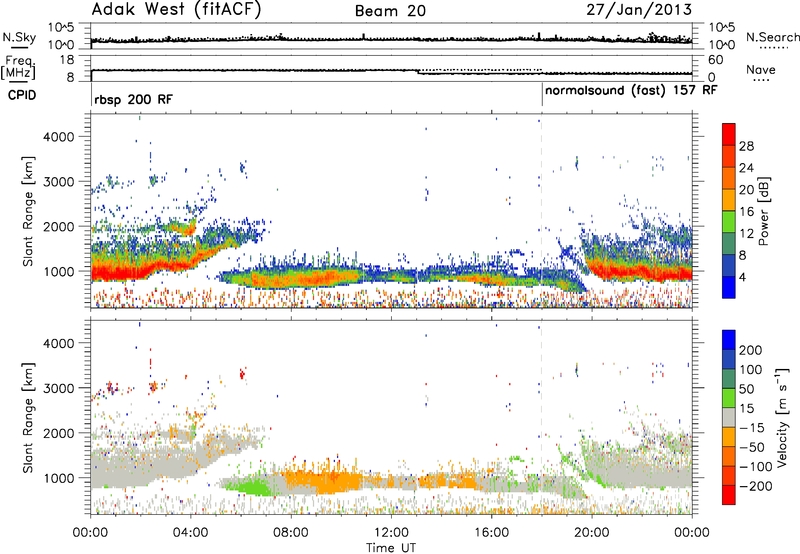Select 'normalsound (fast) 157 RF' CPID text
The width and height of the screenshot is (800, 554).
point(631,90)
